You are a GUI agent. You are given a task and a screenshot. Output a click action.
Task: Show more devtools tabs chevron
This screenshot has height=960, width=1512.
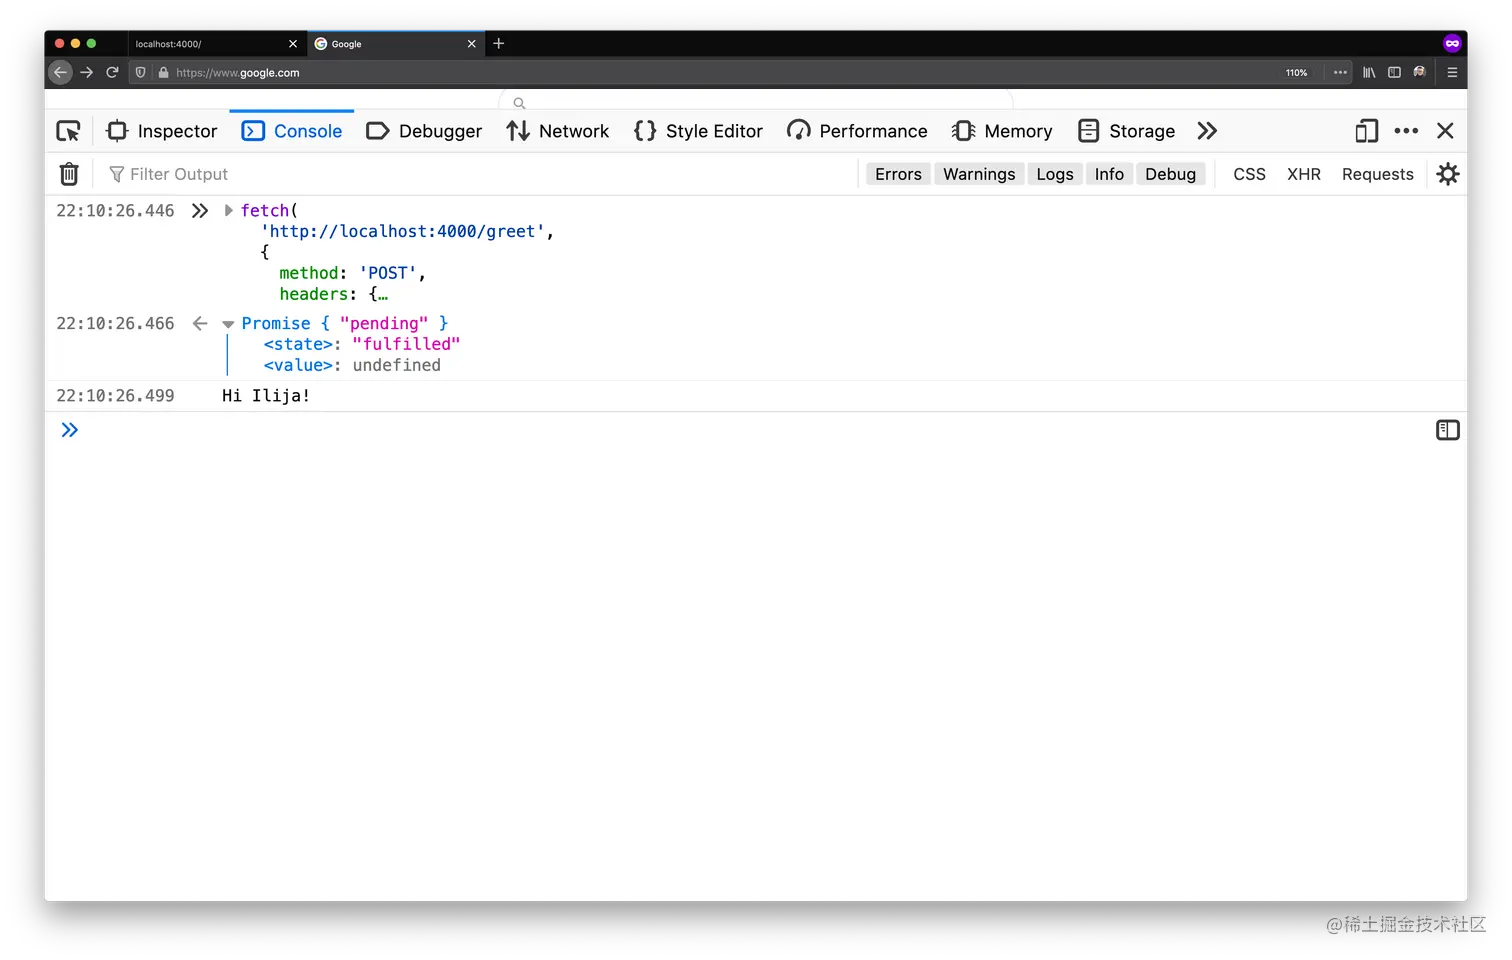1207,131
